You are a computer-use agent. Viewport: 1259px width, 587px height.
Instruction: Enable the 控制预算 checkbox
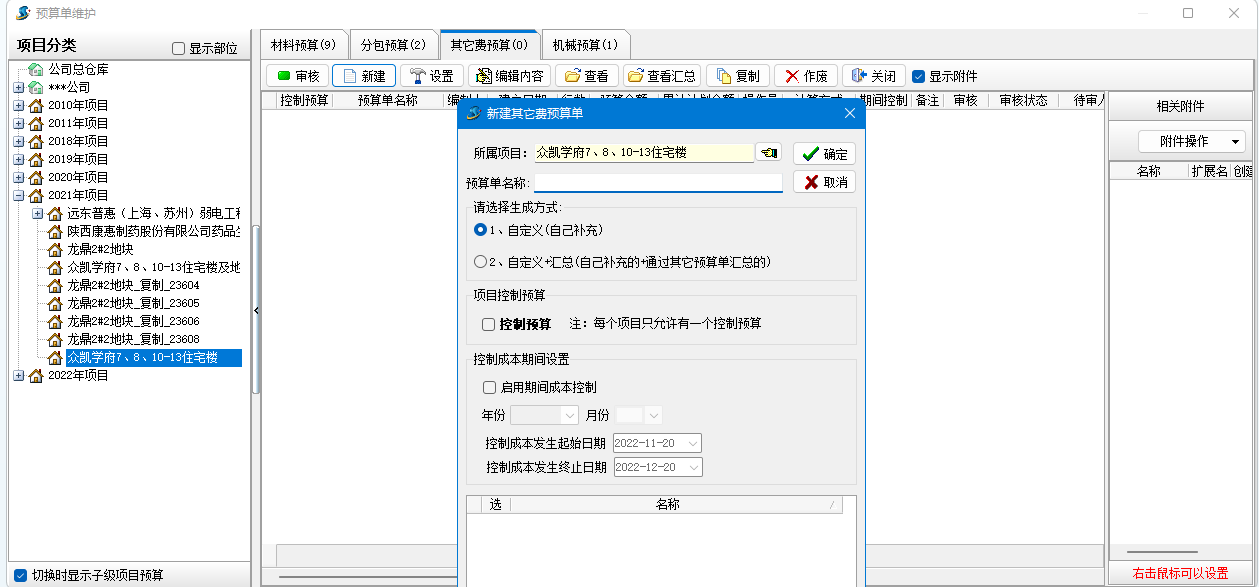click(489, 324)
